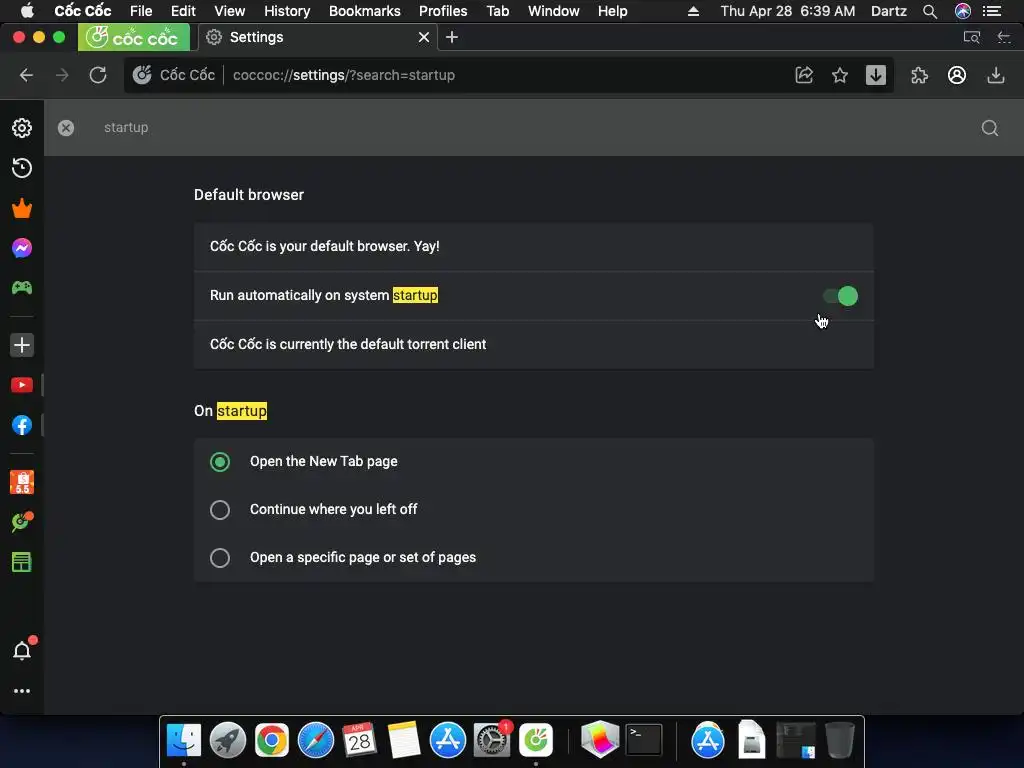The image size is (1024, 768).
Task: Add a new sidebar shortcut with plus
Action: pyautogui.click(x=22, y=345)
